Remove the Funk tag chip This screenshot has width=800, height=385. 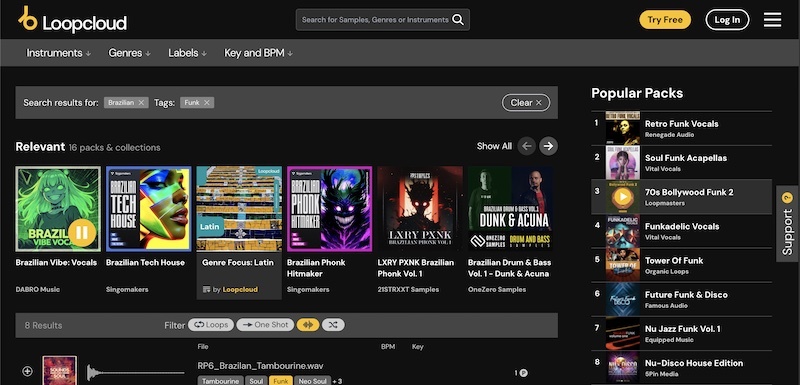pos(207,102)
